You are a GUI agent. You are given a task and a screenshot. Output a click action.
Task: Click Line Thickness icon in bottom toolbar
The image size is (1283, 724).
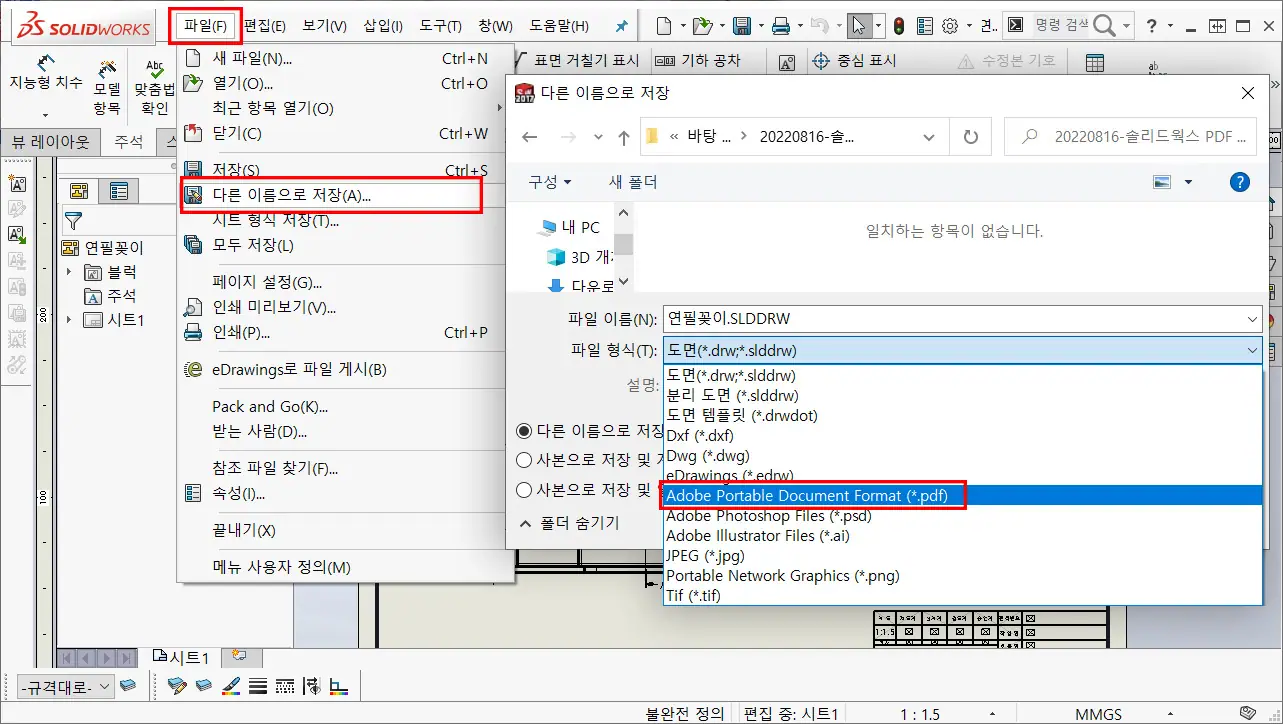[258, 686]
